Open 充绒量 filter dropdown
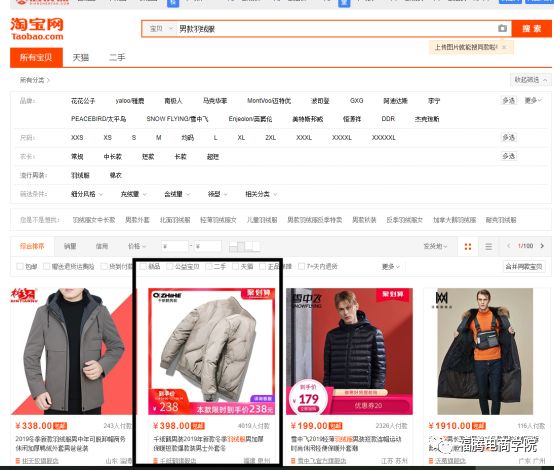The image size is (554, 470). click(133, 194)
